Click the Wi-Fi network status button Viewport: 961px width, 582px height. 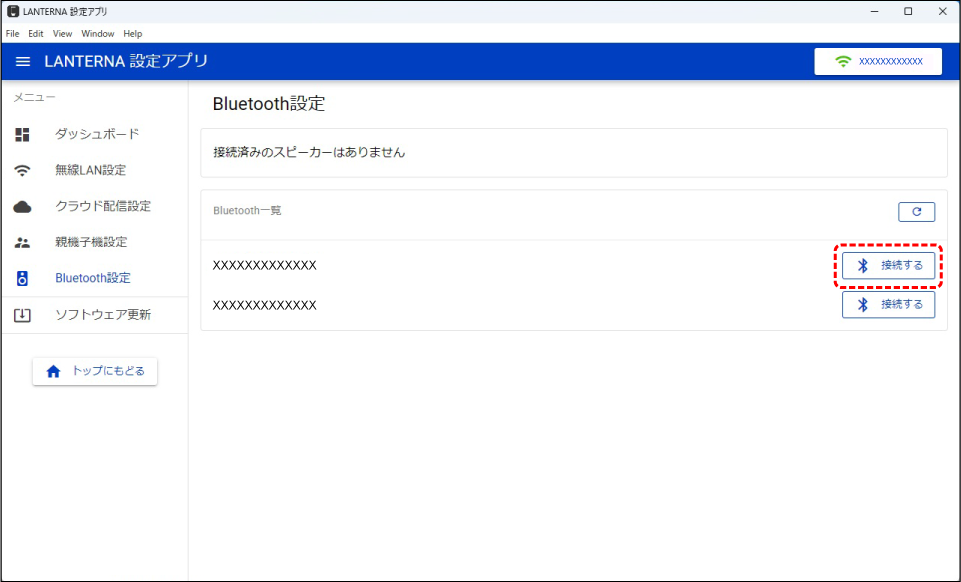coord(878,62)
